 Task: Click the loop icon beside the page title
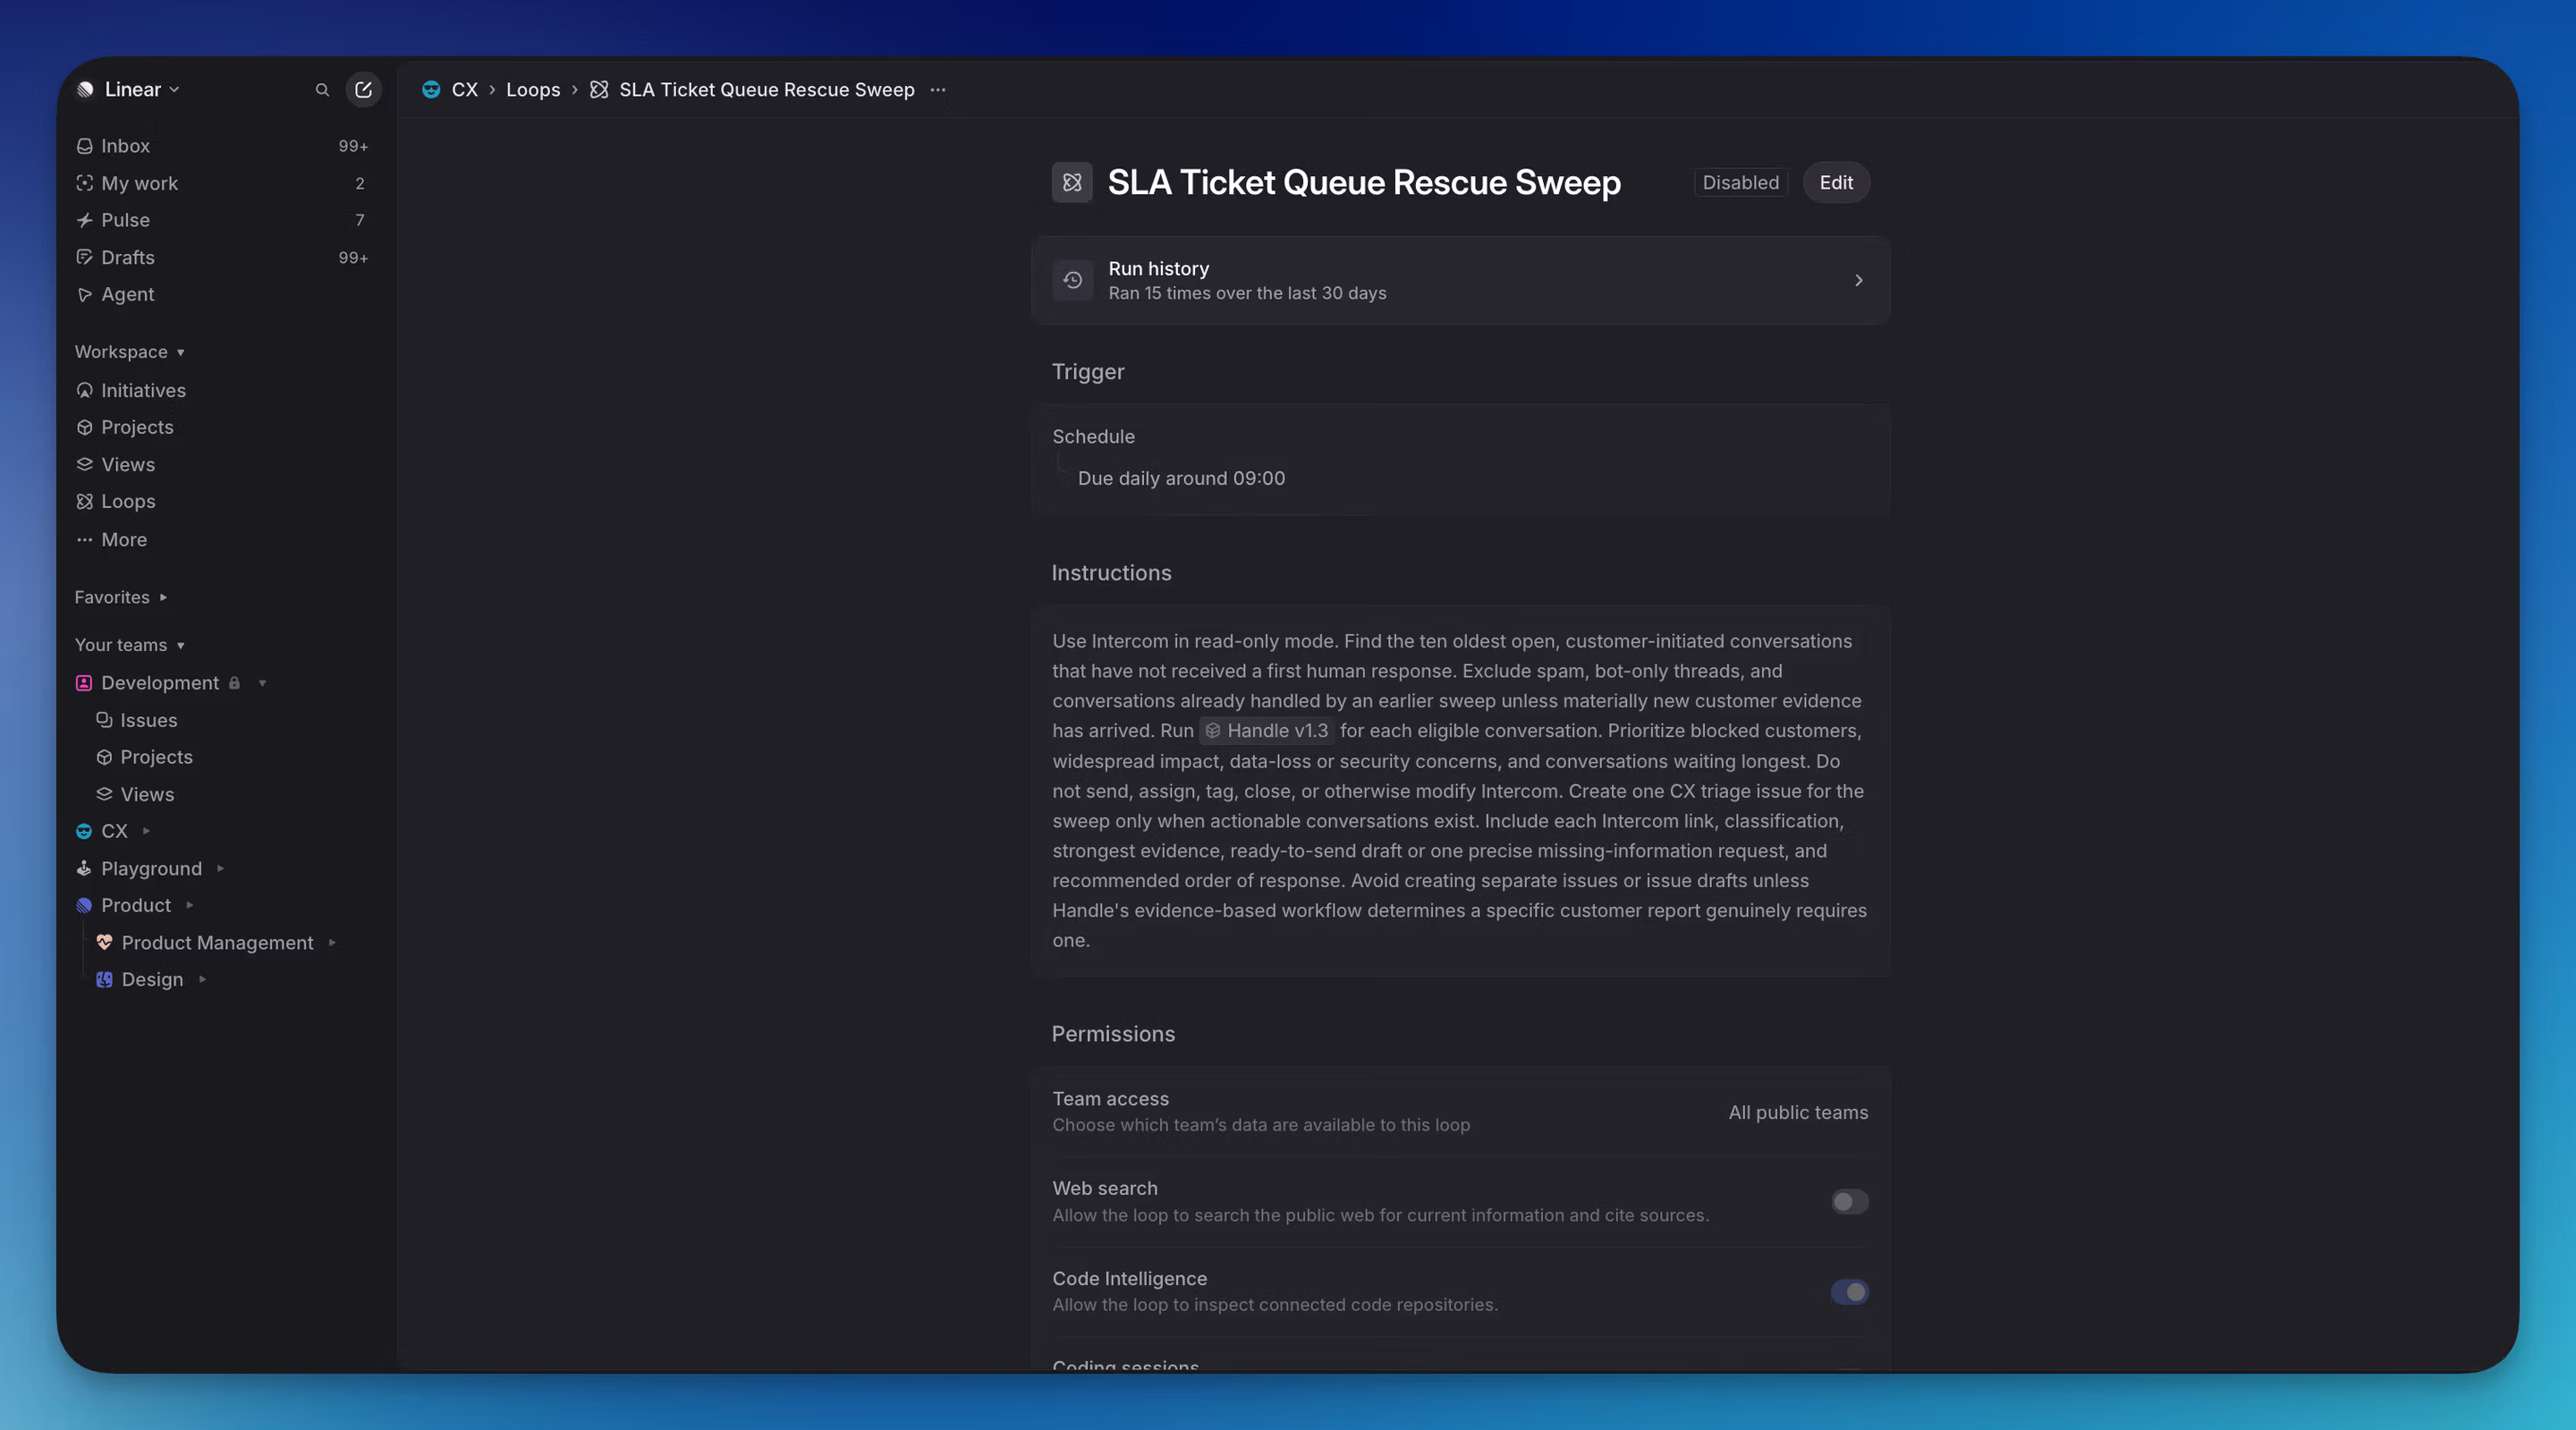[1072, 183]
